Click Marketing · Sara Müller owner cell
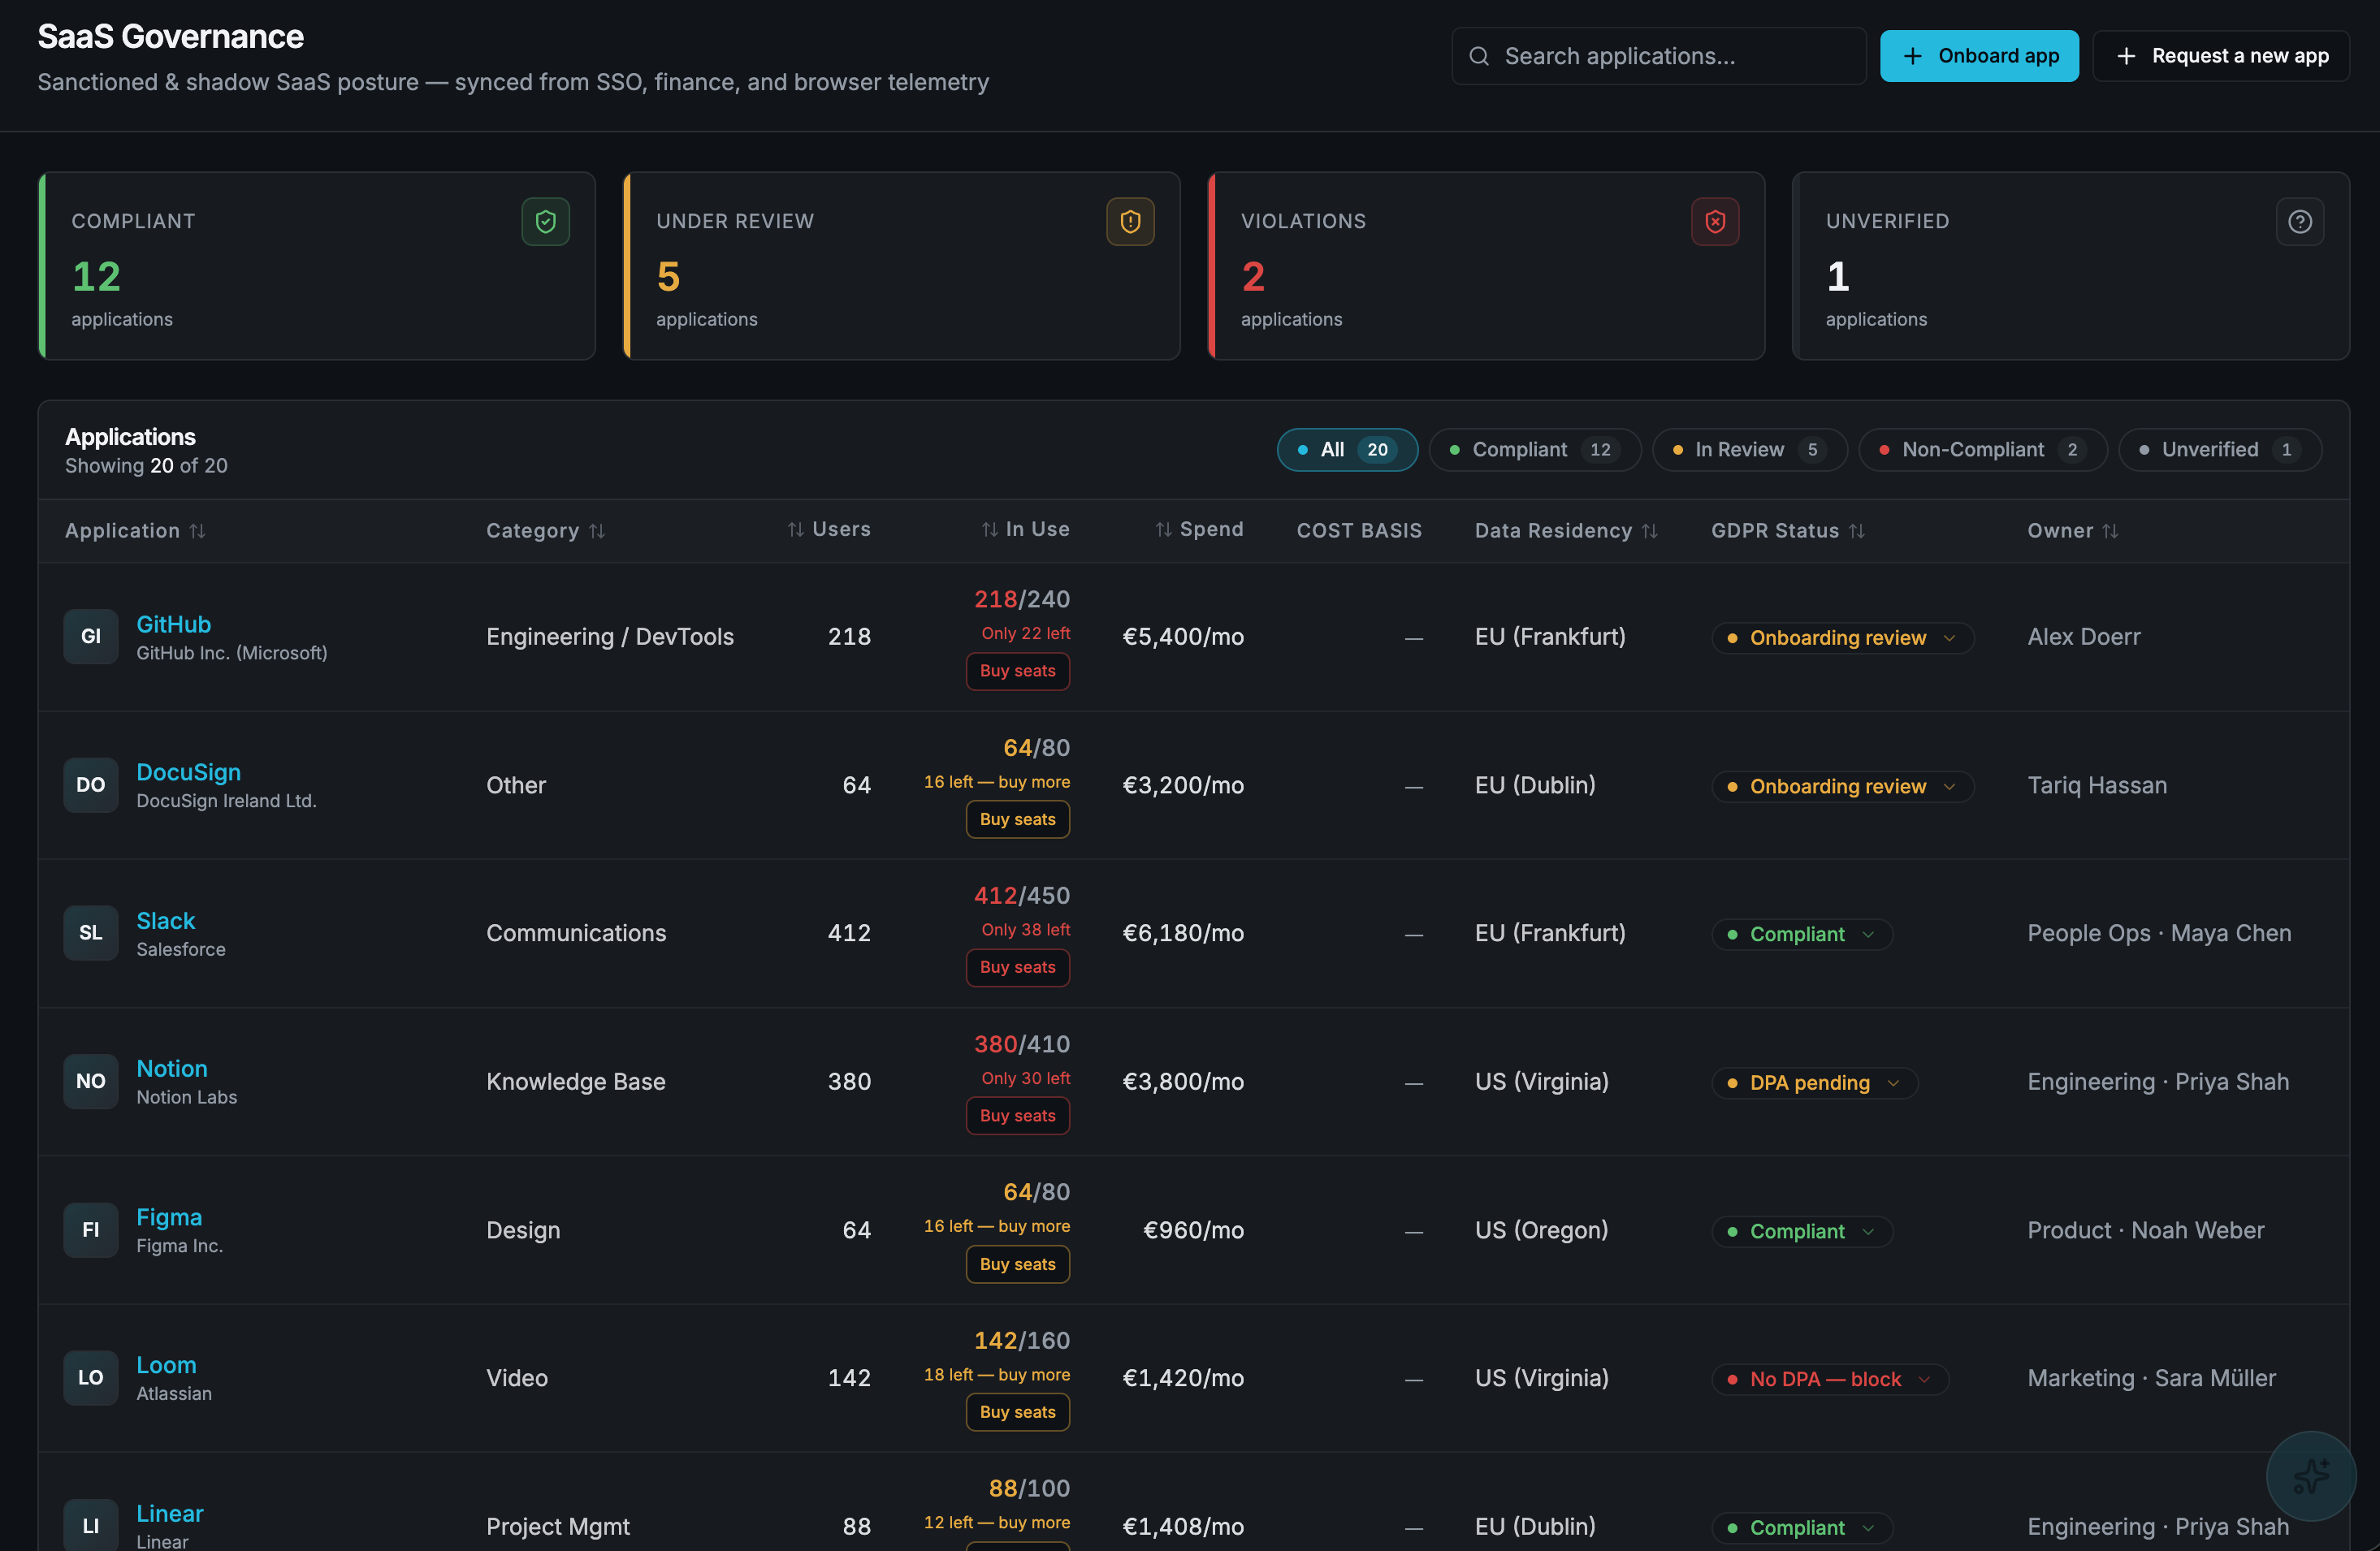Image resolution: width=2380 pixels, height=1551 pixels. tap(2151, 1378)
